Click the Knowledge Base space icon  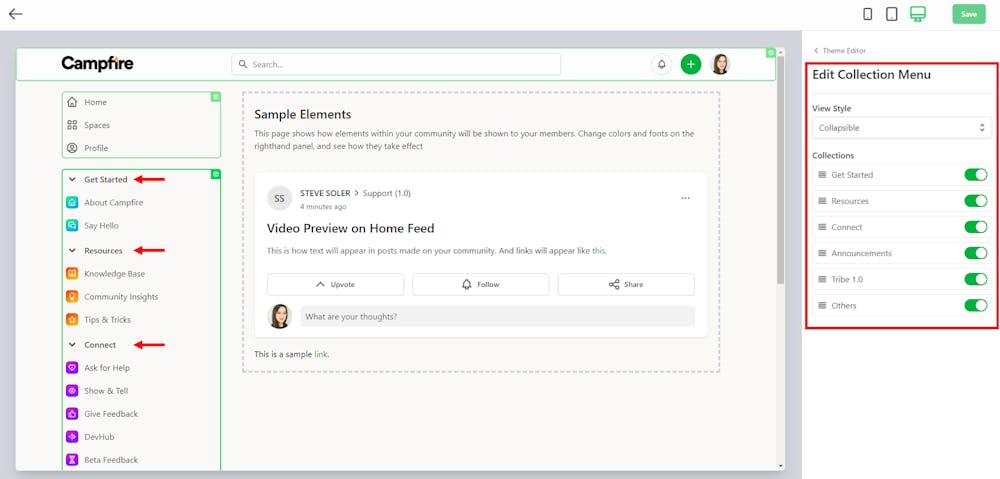[x=72, y=274]
